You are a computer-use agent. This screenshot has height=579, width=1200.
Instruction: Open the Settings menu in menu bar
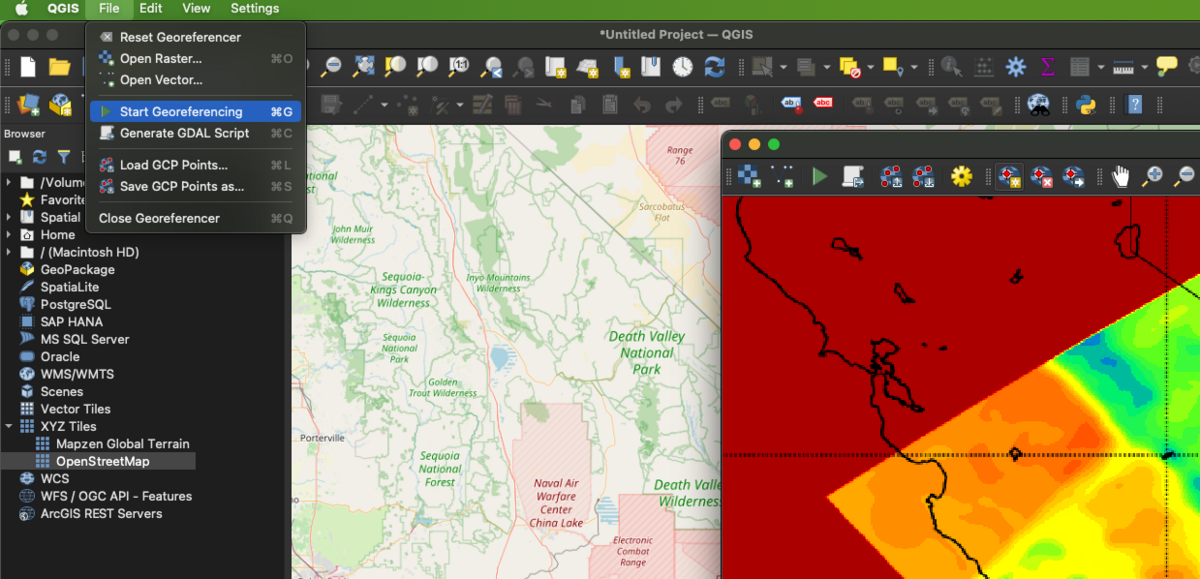pos(254,8)
